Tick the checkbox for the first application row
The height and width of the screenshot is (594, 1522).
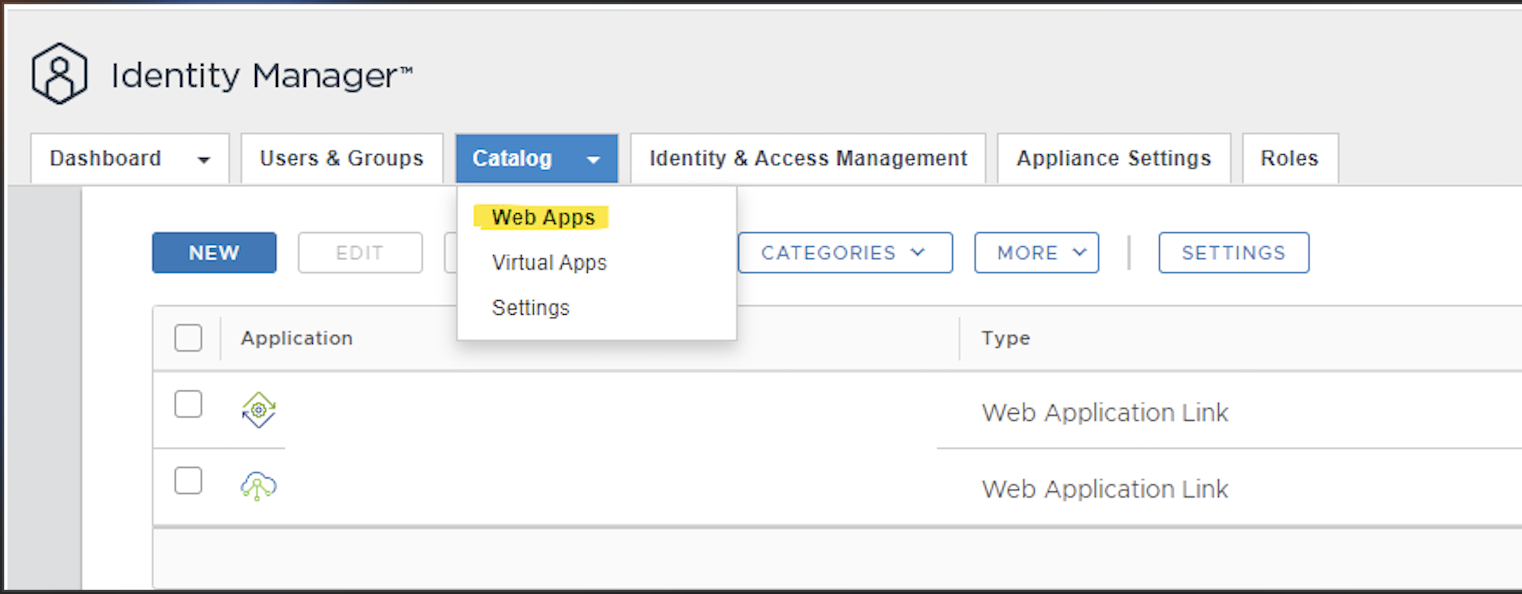(x=188, y=404)
